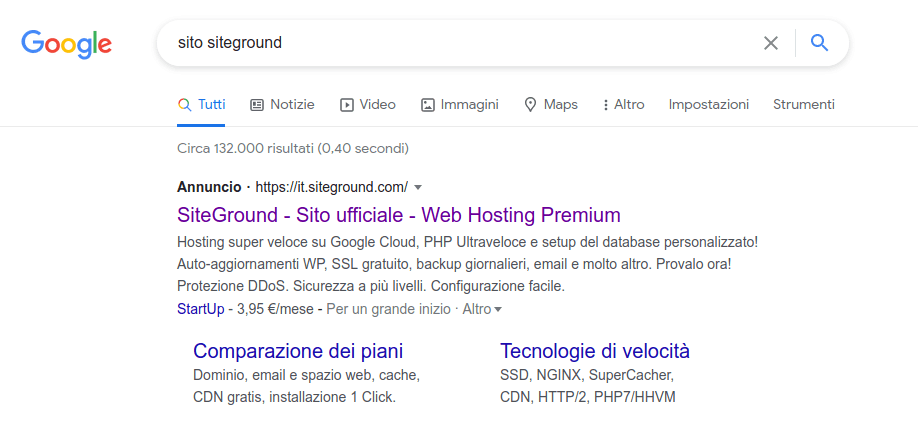Clear the search box with X icon
The height and width of the screenshot is (434, 918).
771,43
